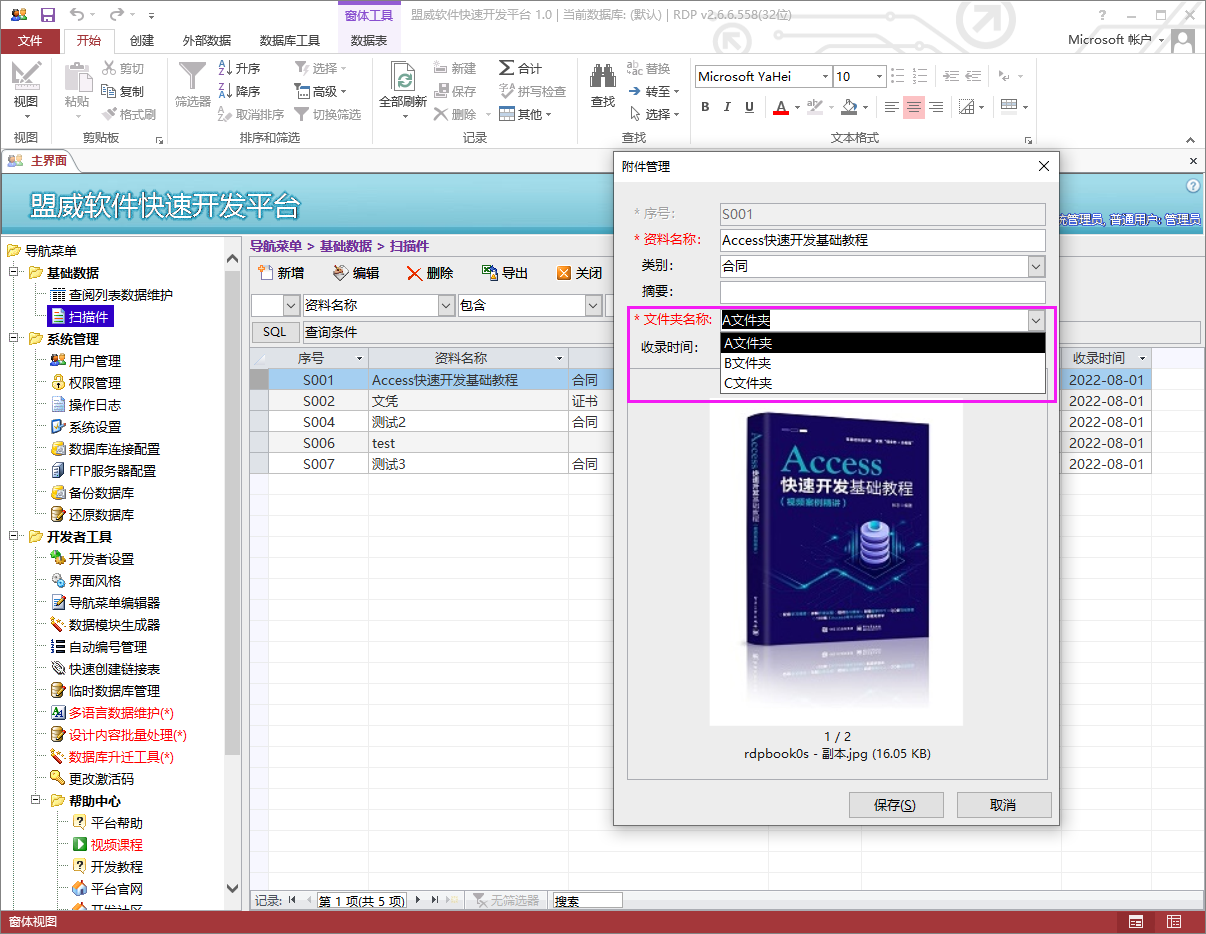This screenshot has width=1206, height=934.
Task: Switch to the 创建 ribbon tab
Action: [x=142, y=40]
